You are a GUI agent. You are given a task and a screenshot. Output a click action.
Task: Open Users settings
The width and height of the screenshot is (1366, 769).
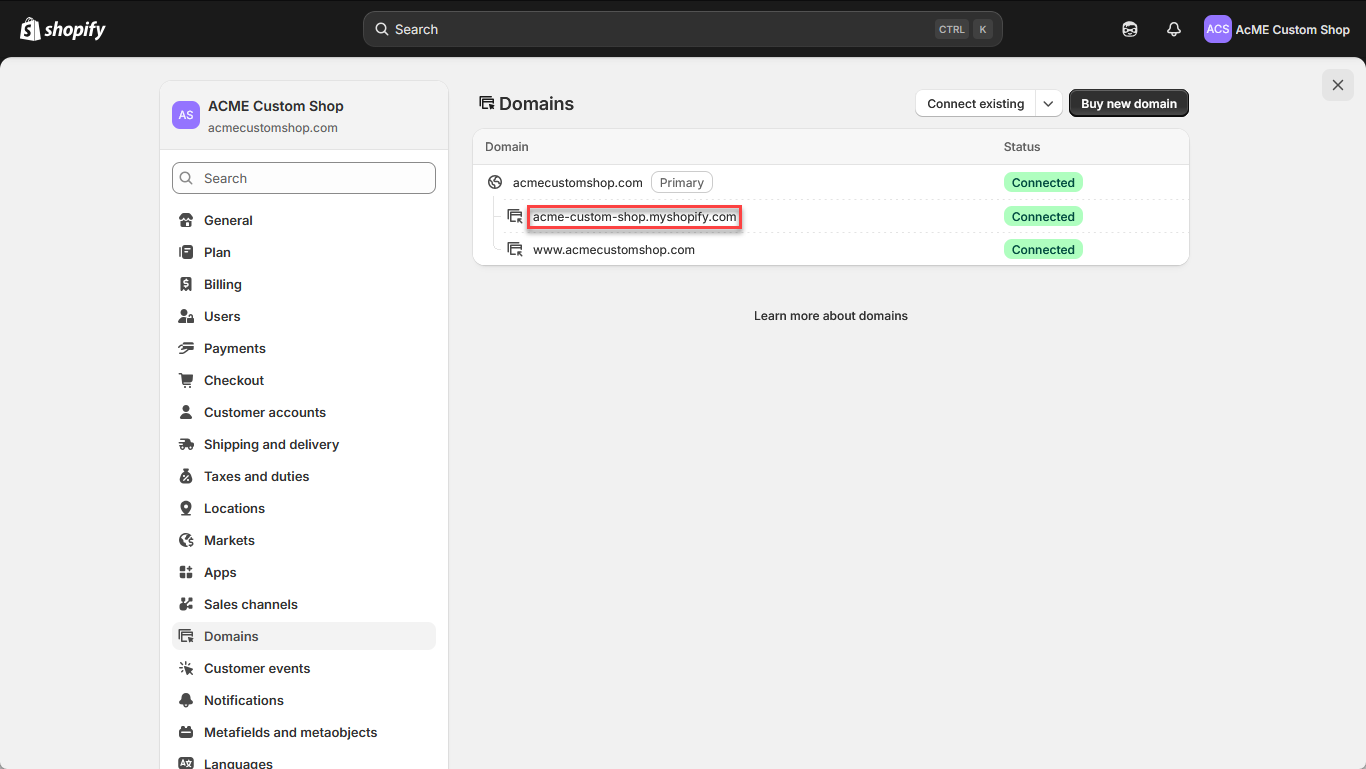click(x=304, y=316)
